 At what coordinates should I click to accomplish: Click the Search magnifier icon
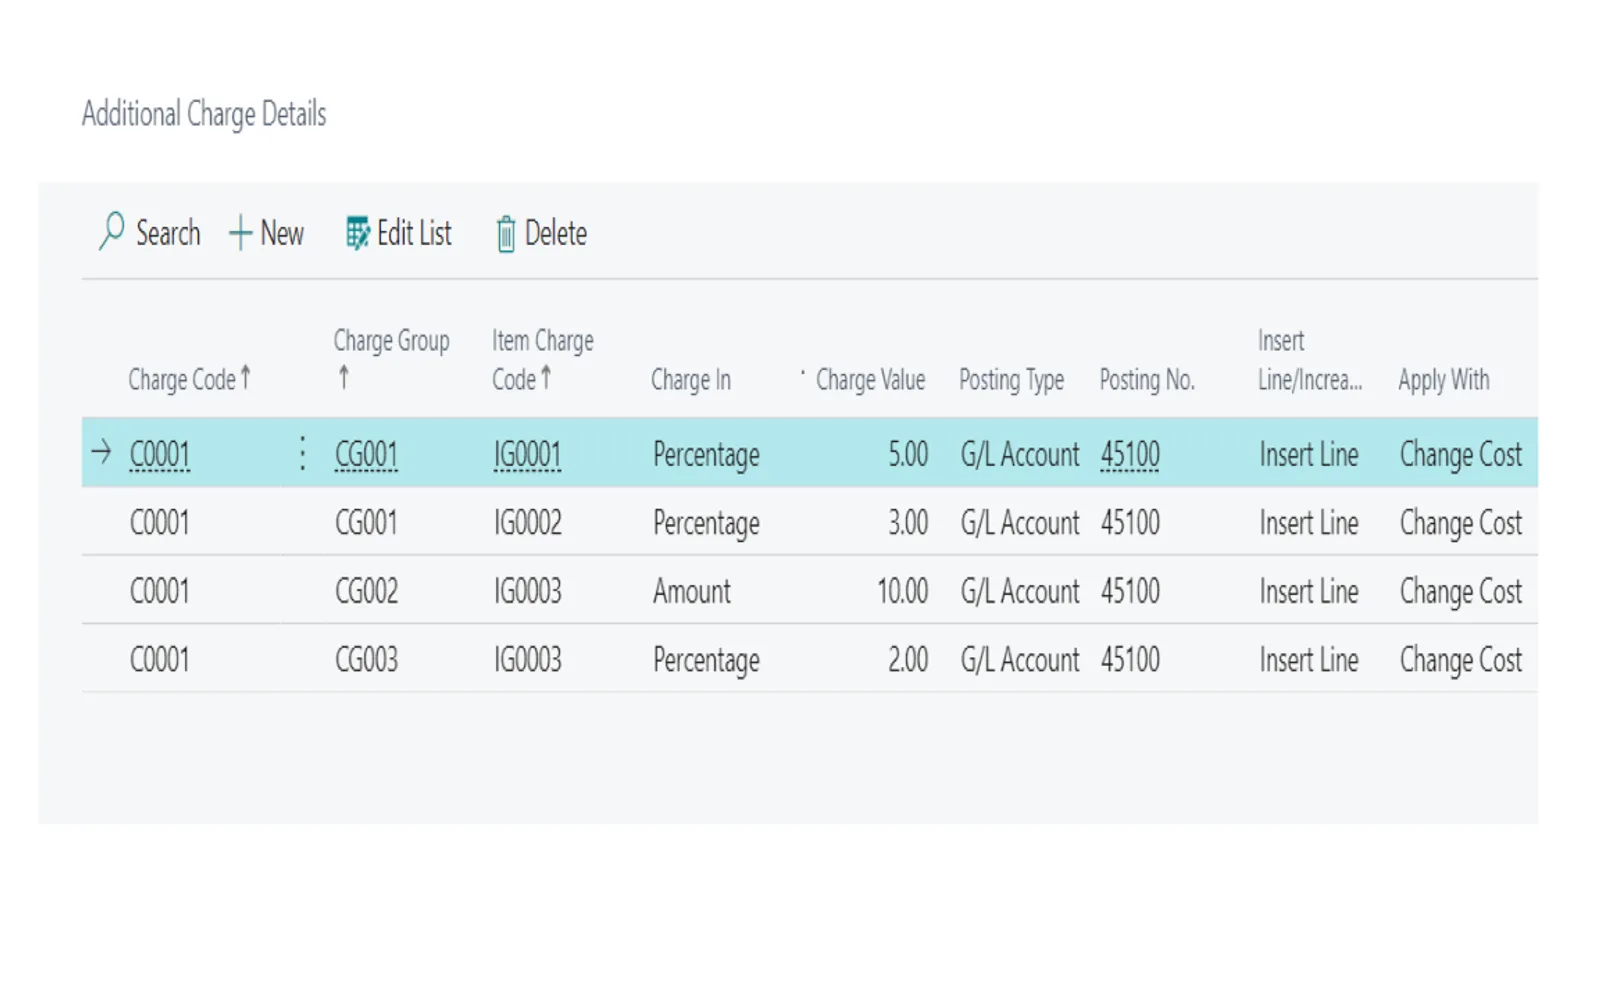[x=111, y=231]
